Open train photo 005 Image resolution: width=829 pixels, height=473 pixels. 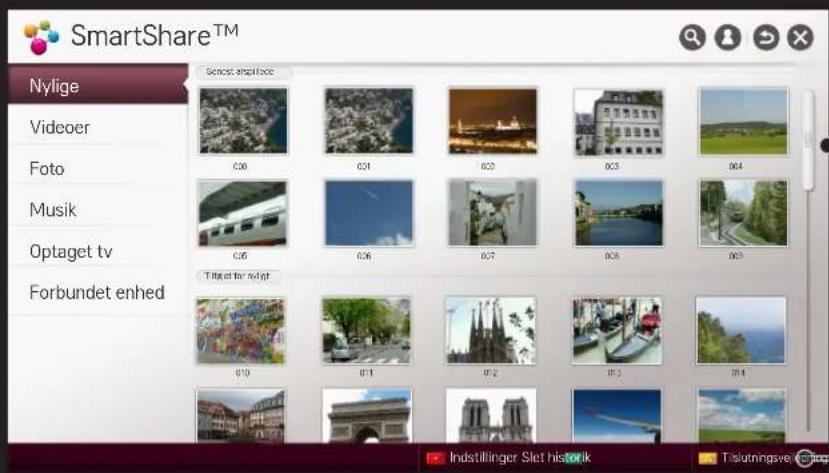(x=242, y=213)
